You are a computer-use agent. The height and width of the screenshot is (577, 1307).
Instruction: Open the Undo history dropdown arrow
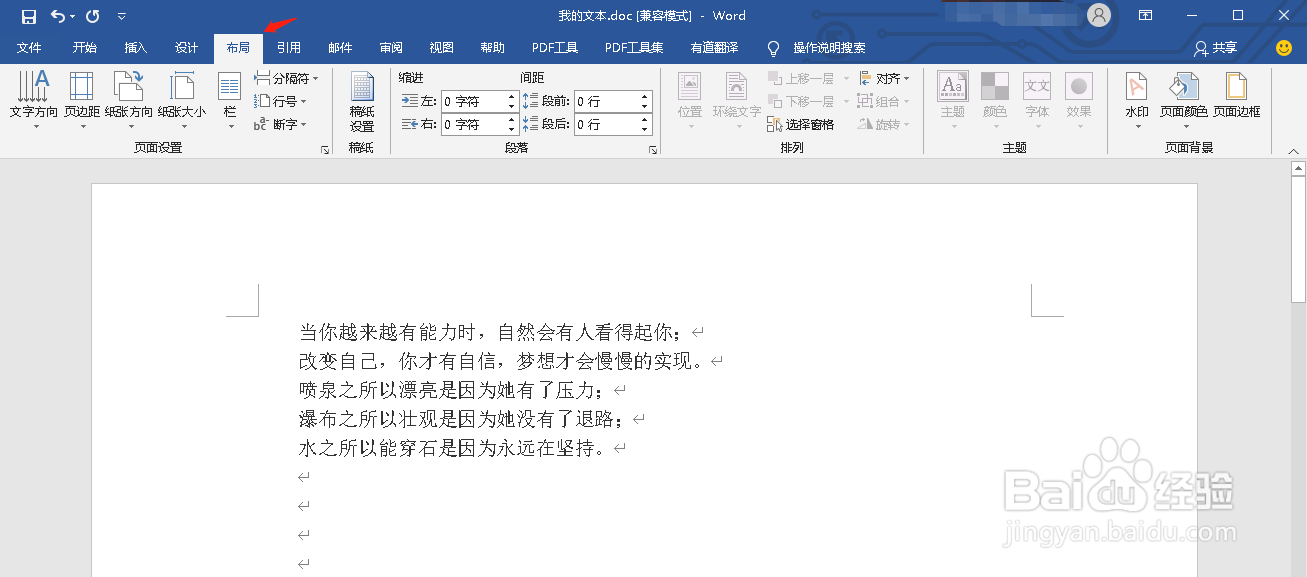coord(73,16)
